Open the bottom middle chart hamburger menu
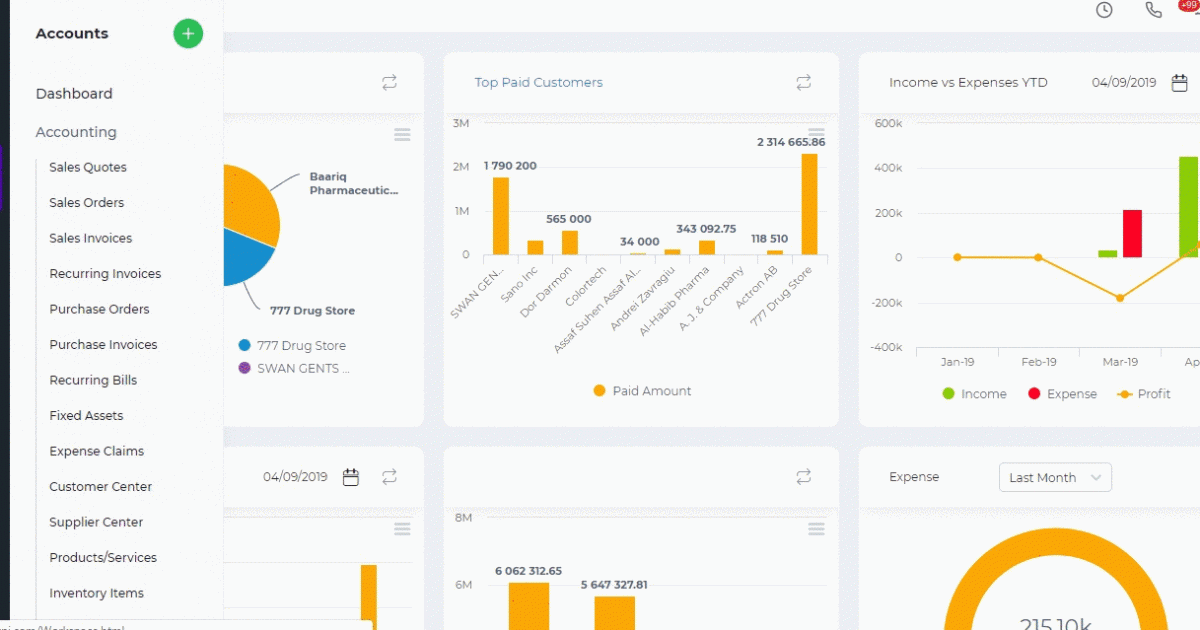1200x630 pixels. (817, 528)
